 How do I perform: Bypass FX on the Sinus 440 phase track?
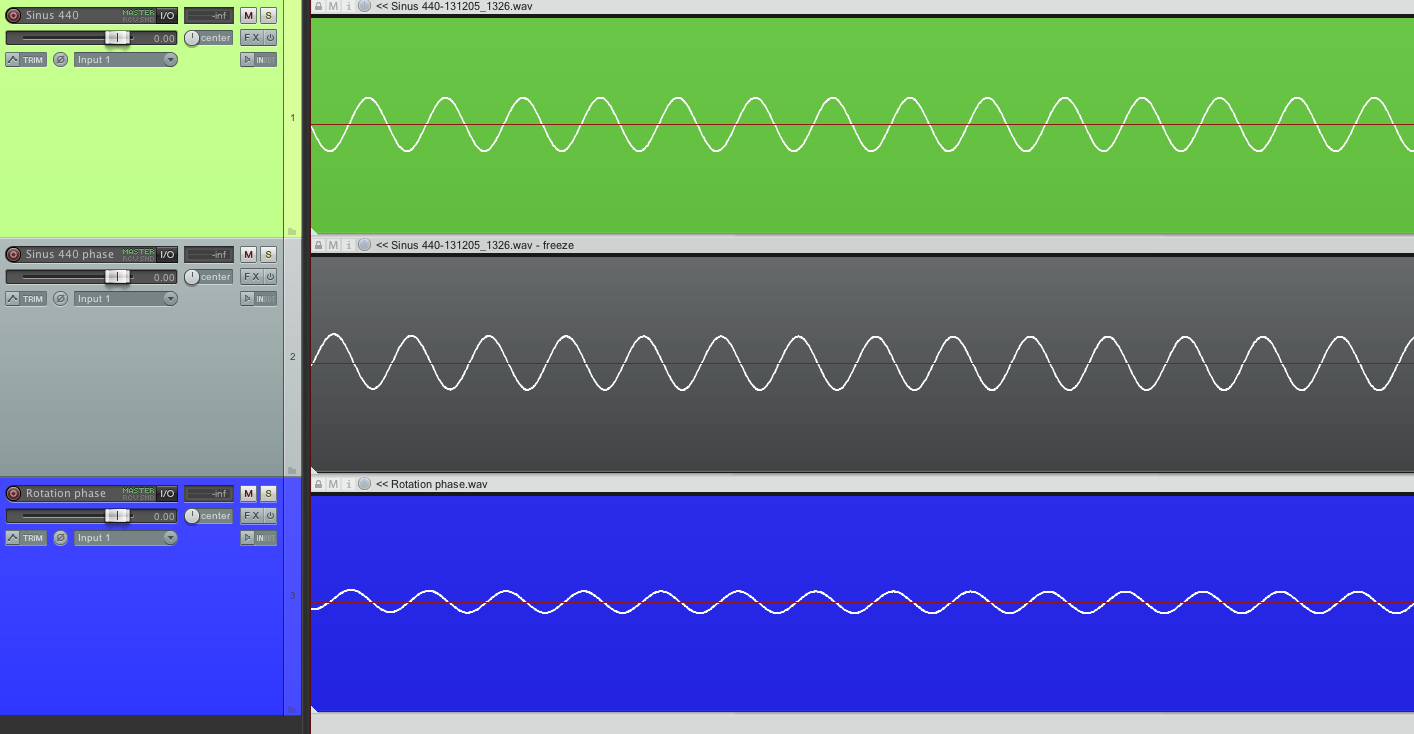[270, 277]
